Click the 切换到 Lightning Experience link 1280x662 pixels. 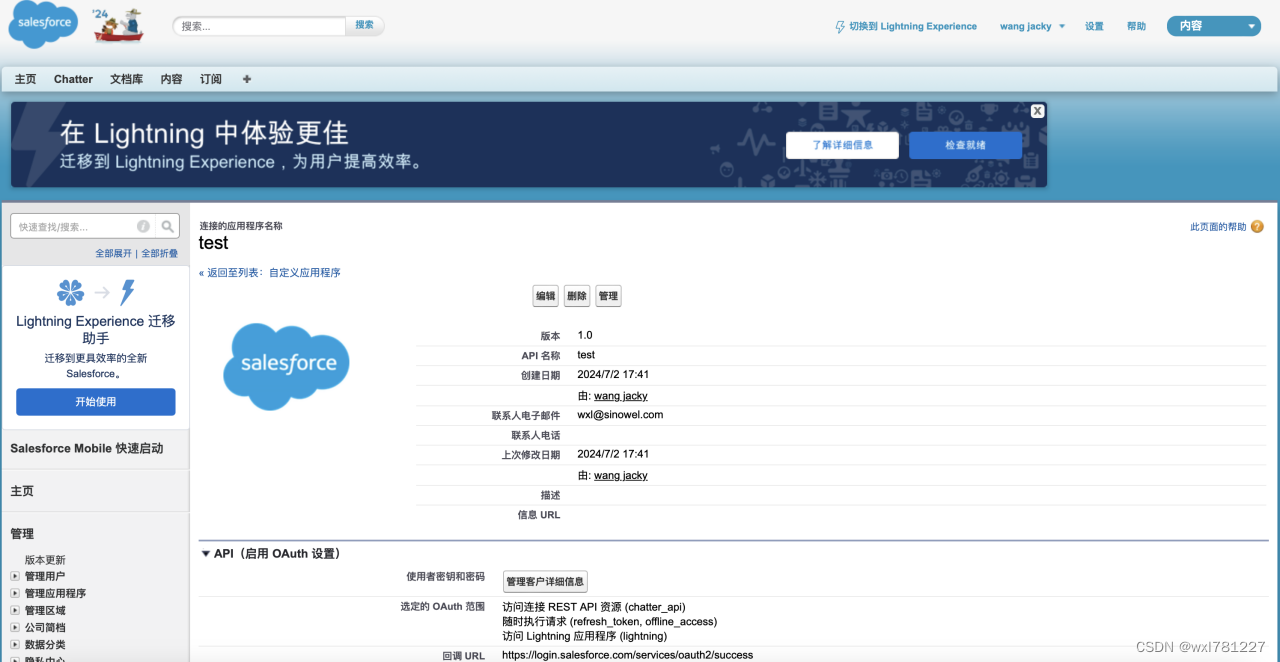pyautogui.click(x=913, y=27)
